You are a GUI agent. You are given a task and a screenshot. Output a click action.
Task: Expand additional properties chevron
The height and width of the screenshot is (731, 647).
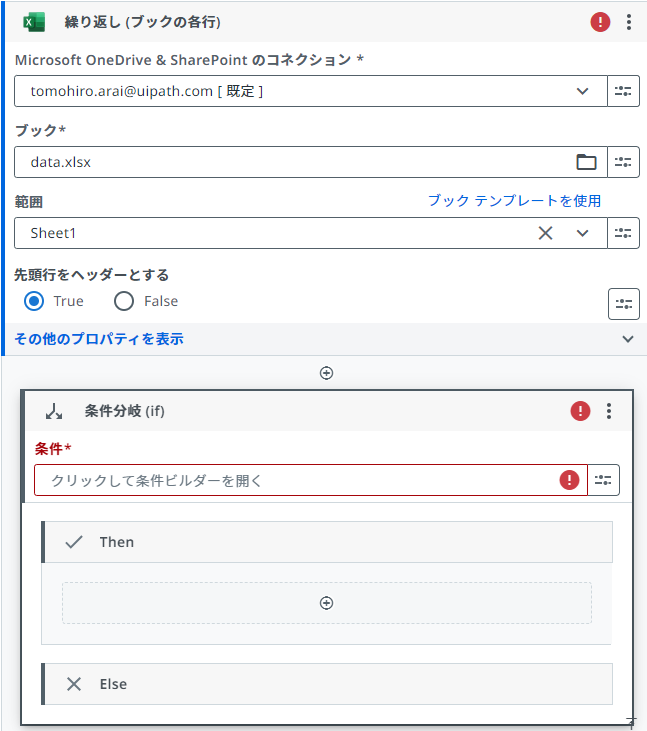click(x=628, y=339)
